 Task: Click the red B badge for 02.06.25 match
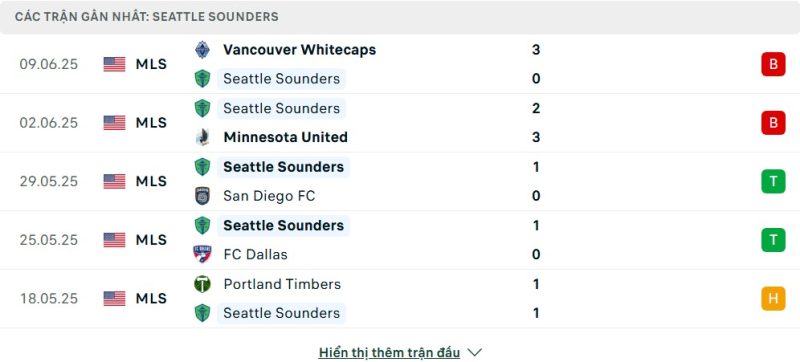coord(773,123)
